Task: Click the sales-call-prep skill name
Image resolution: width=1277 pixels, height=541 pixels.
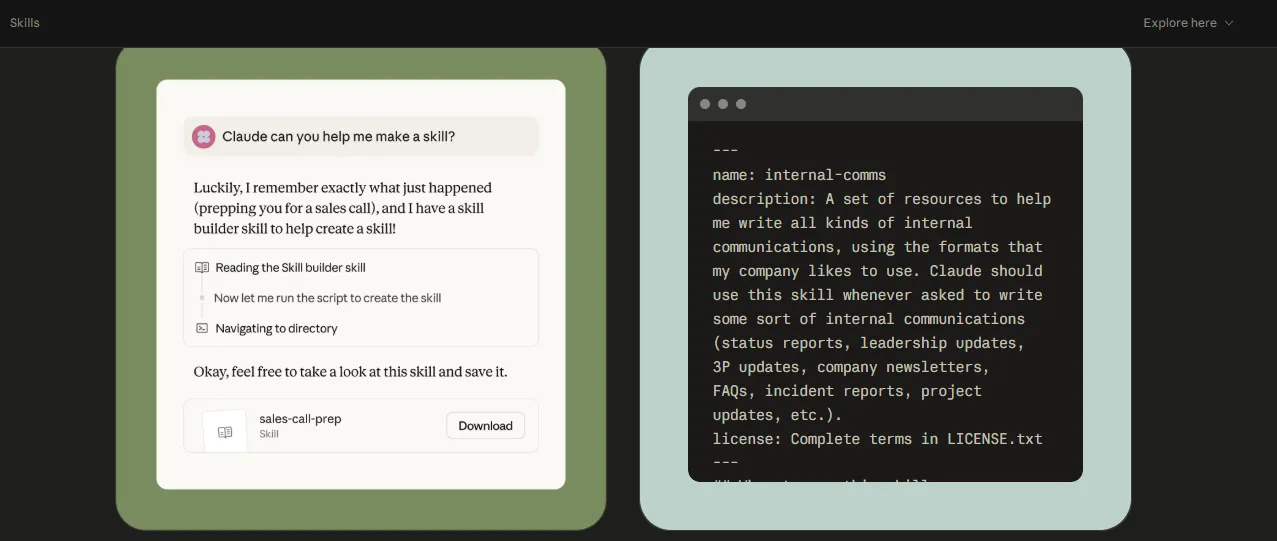Action: pos(300,419)
